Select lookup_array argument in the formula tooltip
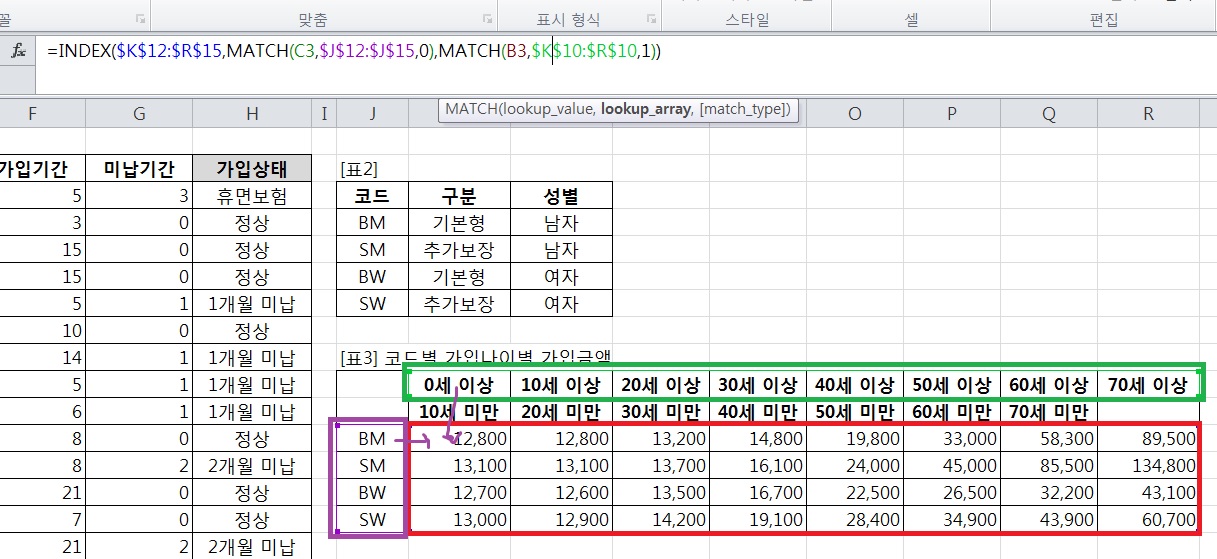 pyautogui.click(x=645, y=109)
